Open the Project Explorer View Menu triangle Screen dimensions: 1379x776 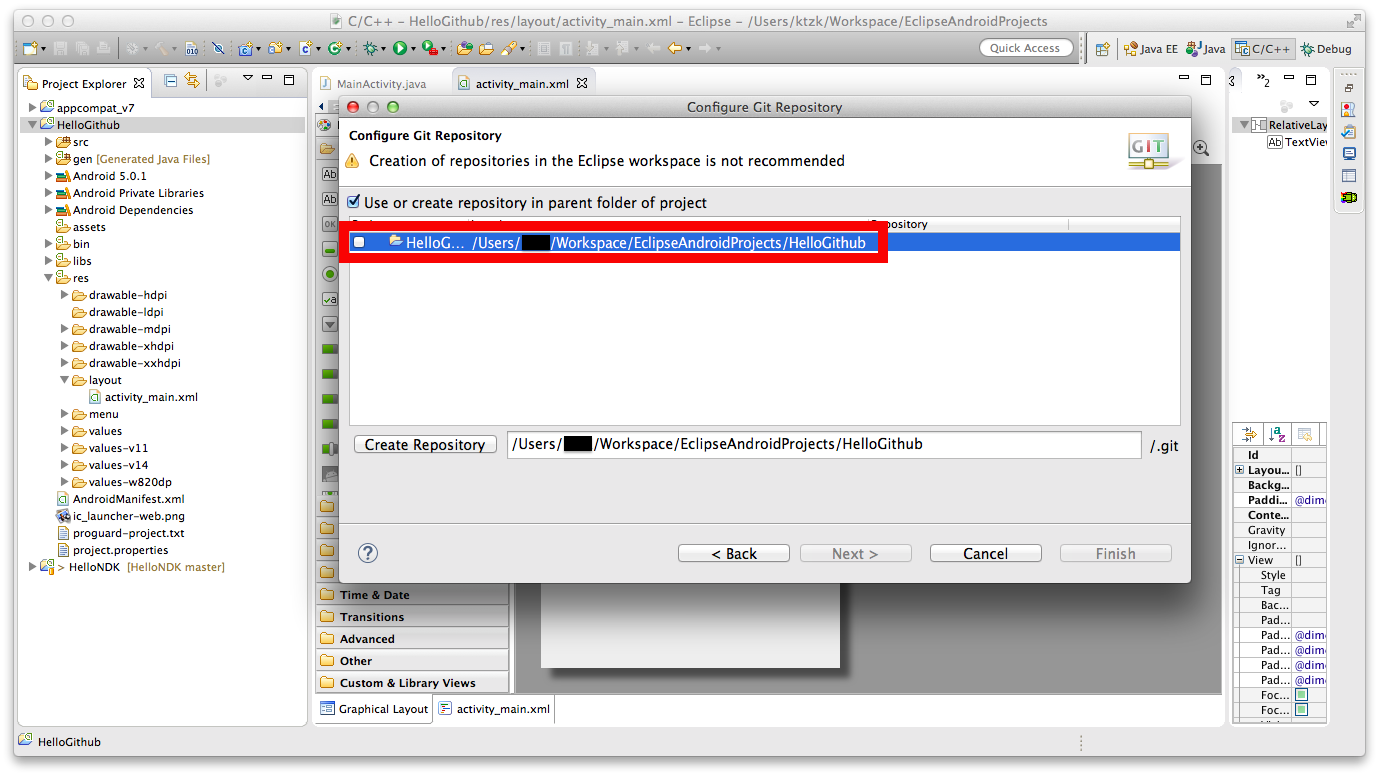pos(248,79)
